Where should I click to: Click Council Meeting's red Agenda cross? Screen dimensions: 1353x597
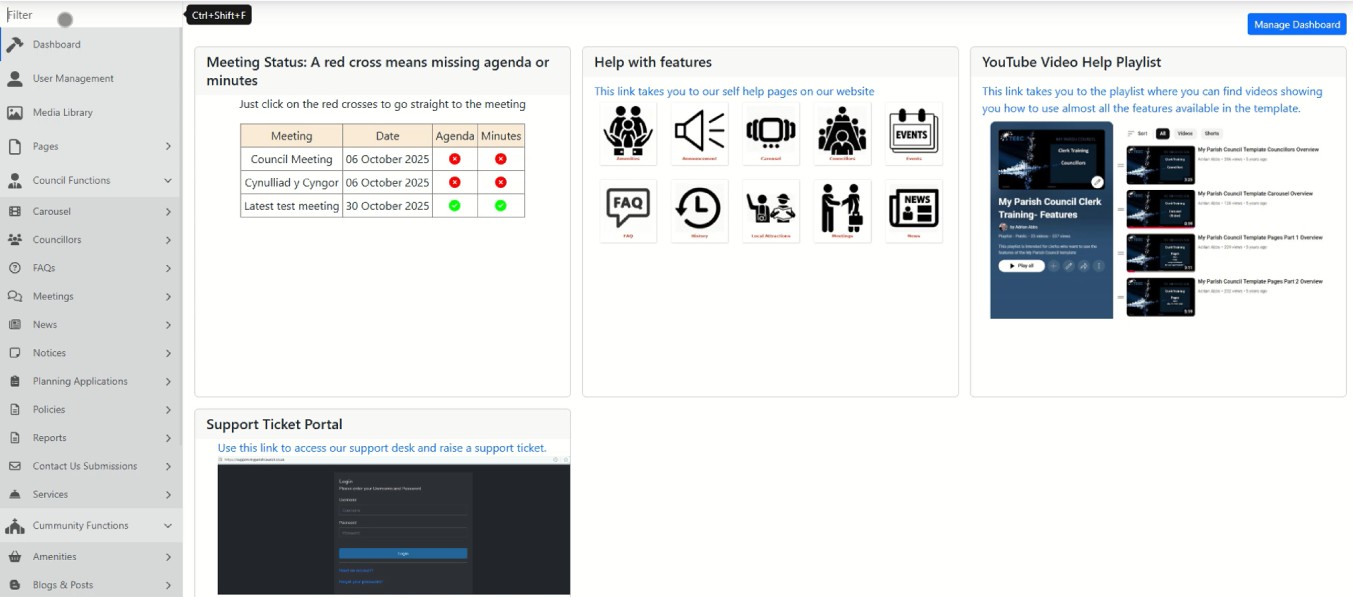click(455, 159)
